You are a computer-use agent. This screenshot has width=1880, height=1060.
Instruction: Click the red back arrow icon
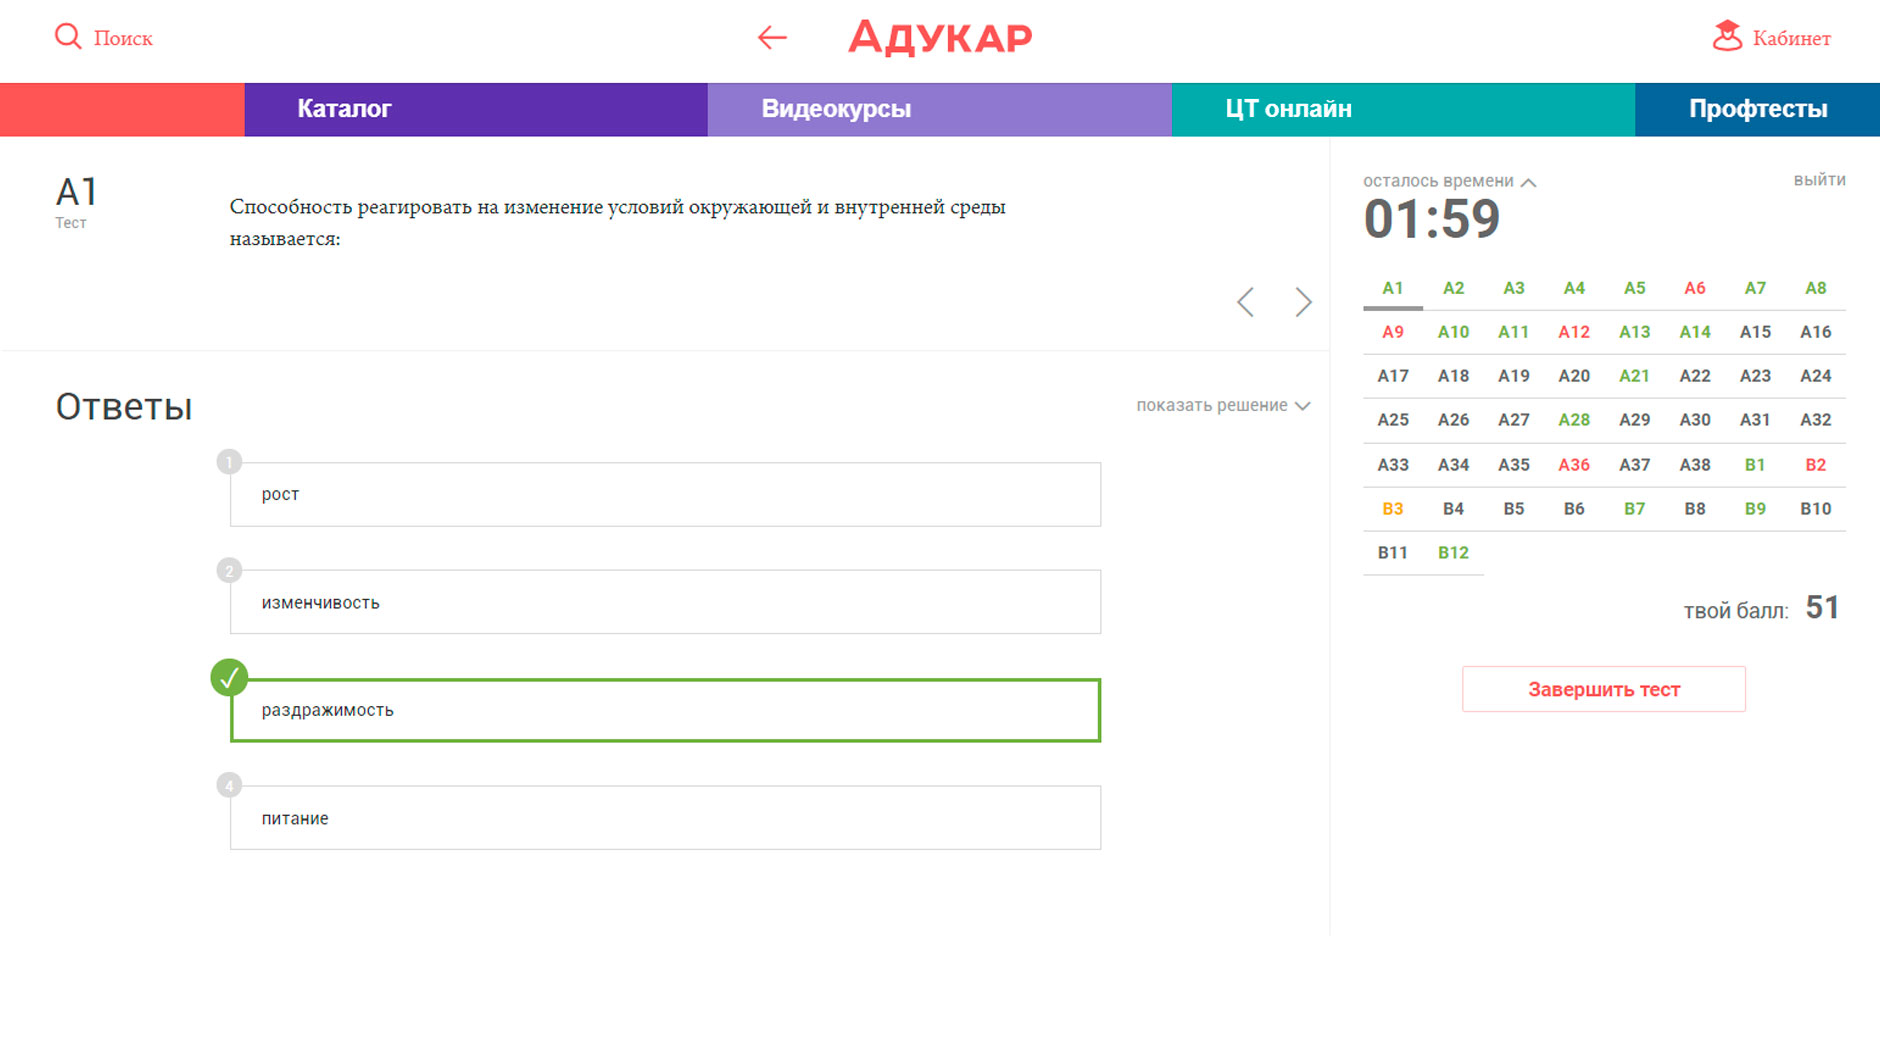(x=772, y=38)
